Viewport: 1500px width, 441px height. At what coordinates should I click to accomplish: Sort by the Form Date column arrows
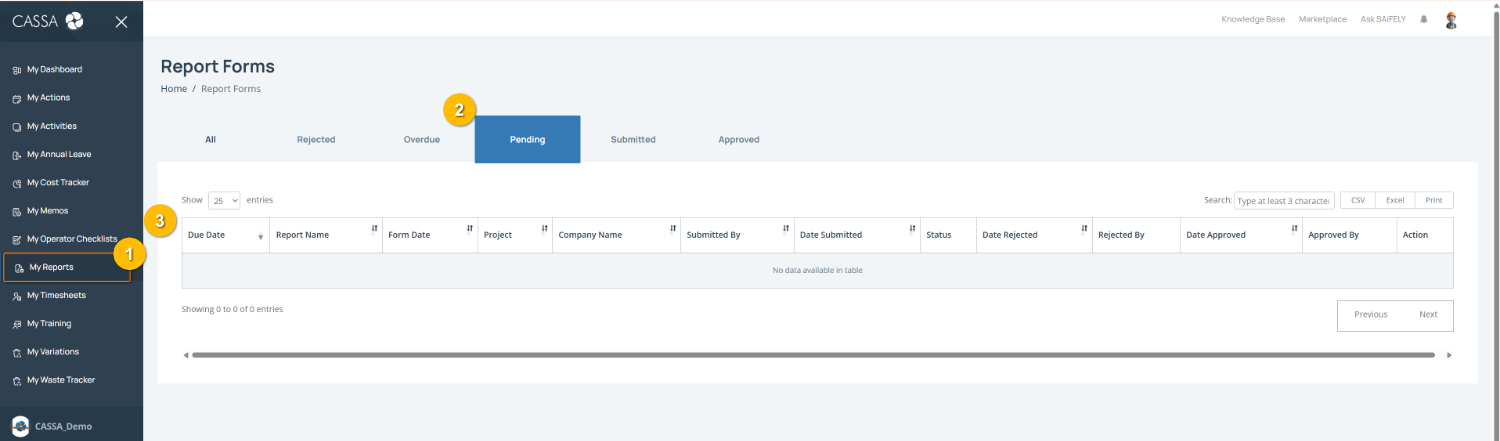[x=469, y=229]
